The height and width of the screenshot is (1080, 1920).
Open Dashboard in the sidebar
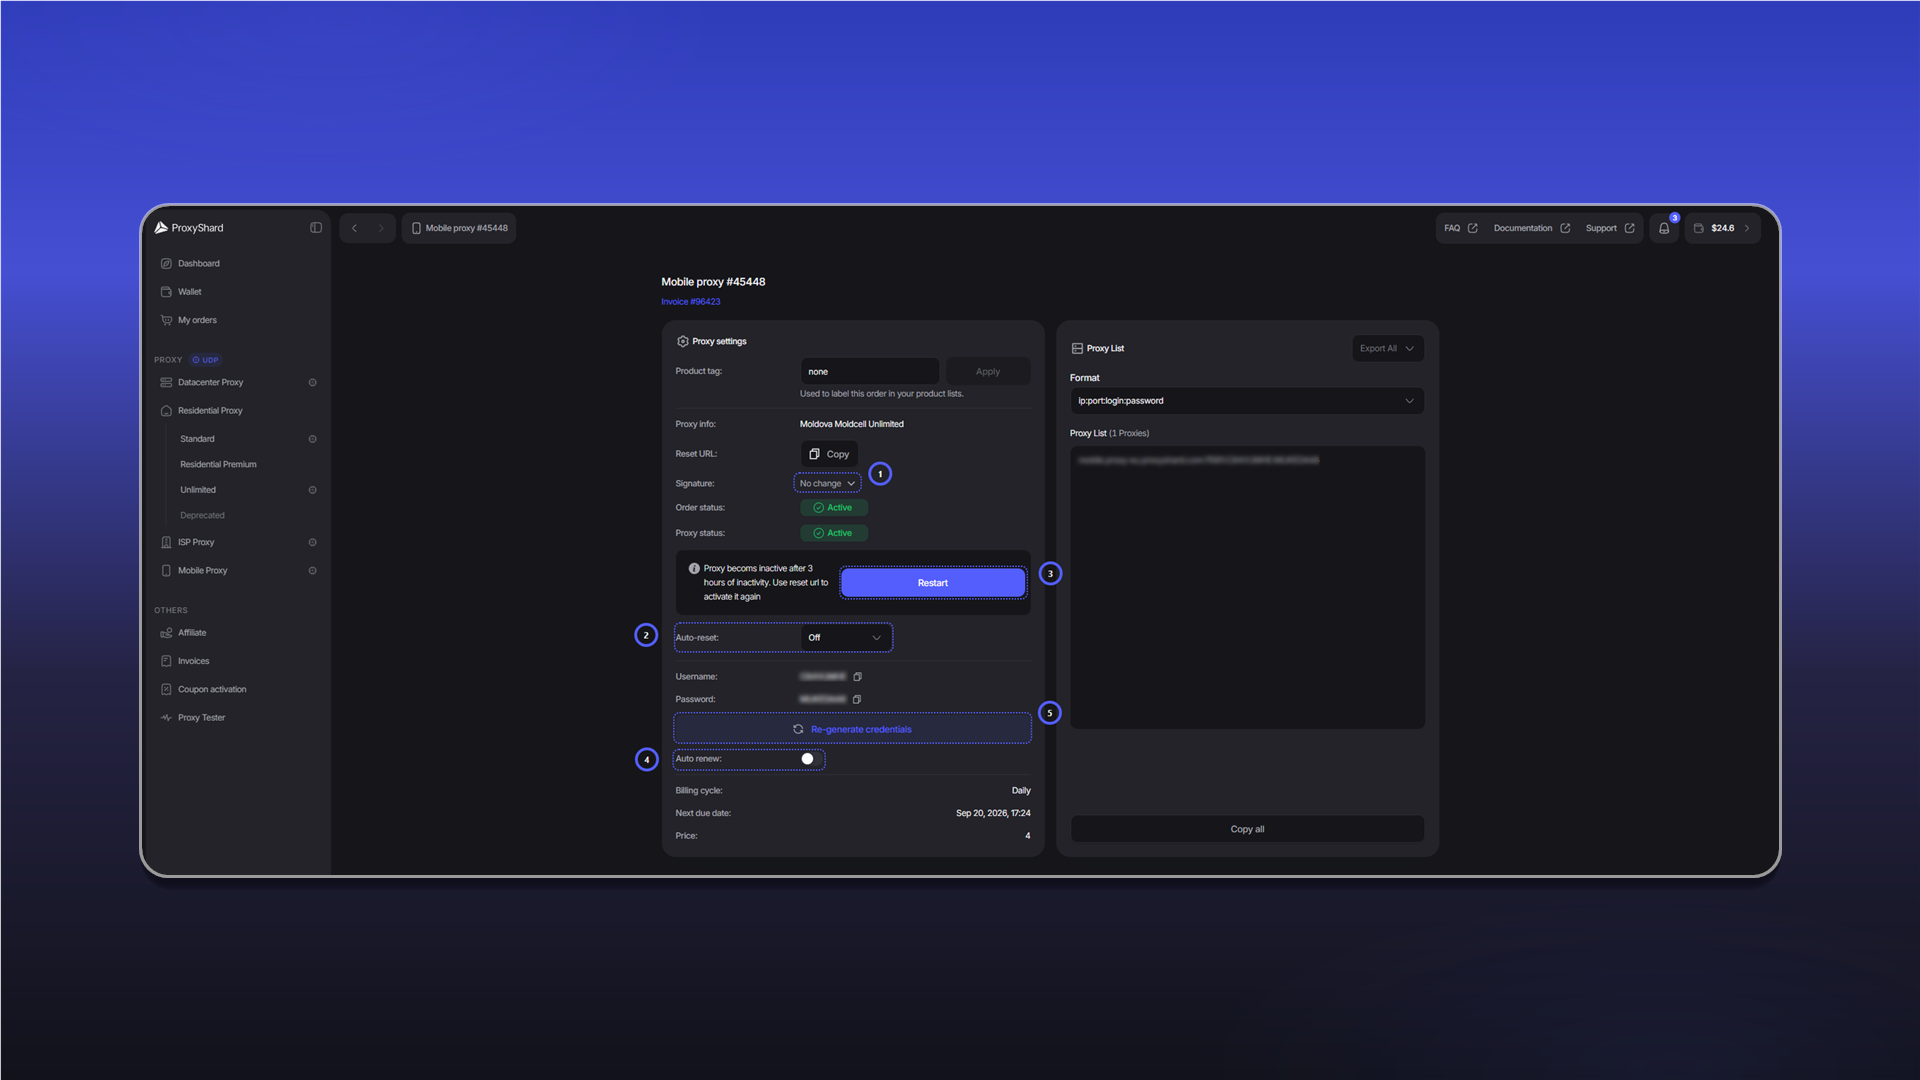[x=198, y=264]
